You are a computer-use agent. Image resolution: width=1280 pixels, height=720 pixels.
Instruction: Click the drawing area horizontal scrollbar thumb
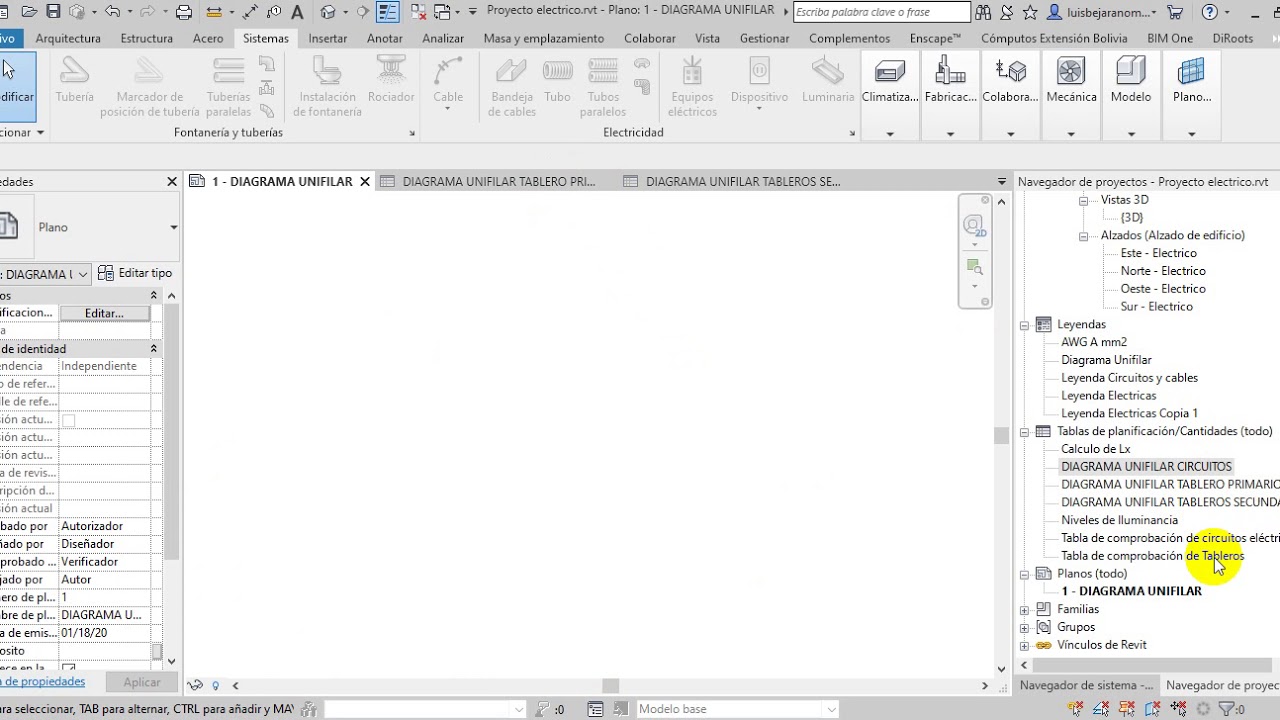pos(610,686)
